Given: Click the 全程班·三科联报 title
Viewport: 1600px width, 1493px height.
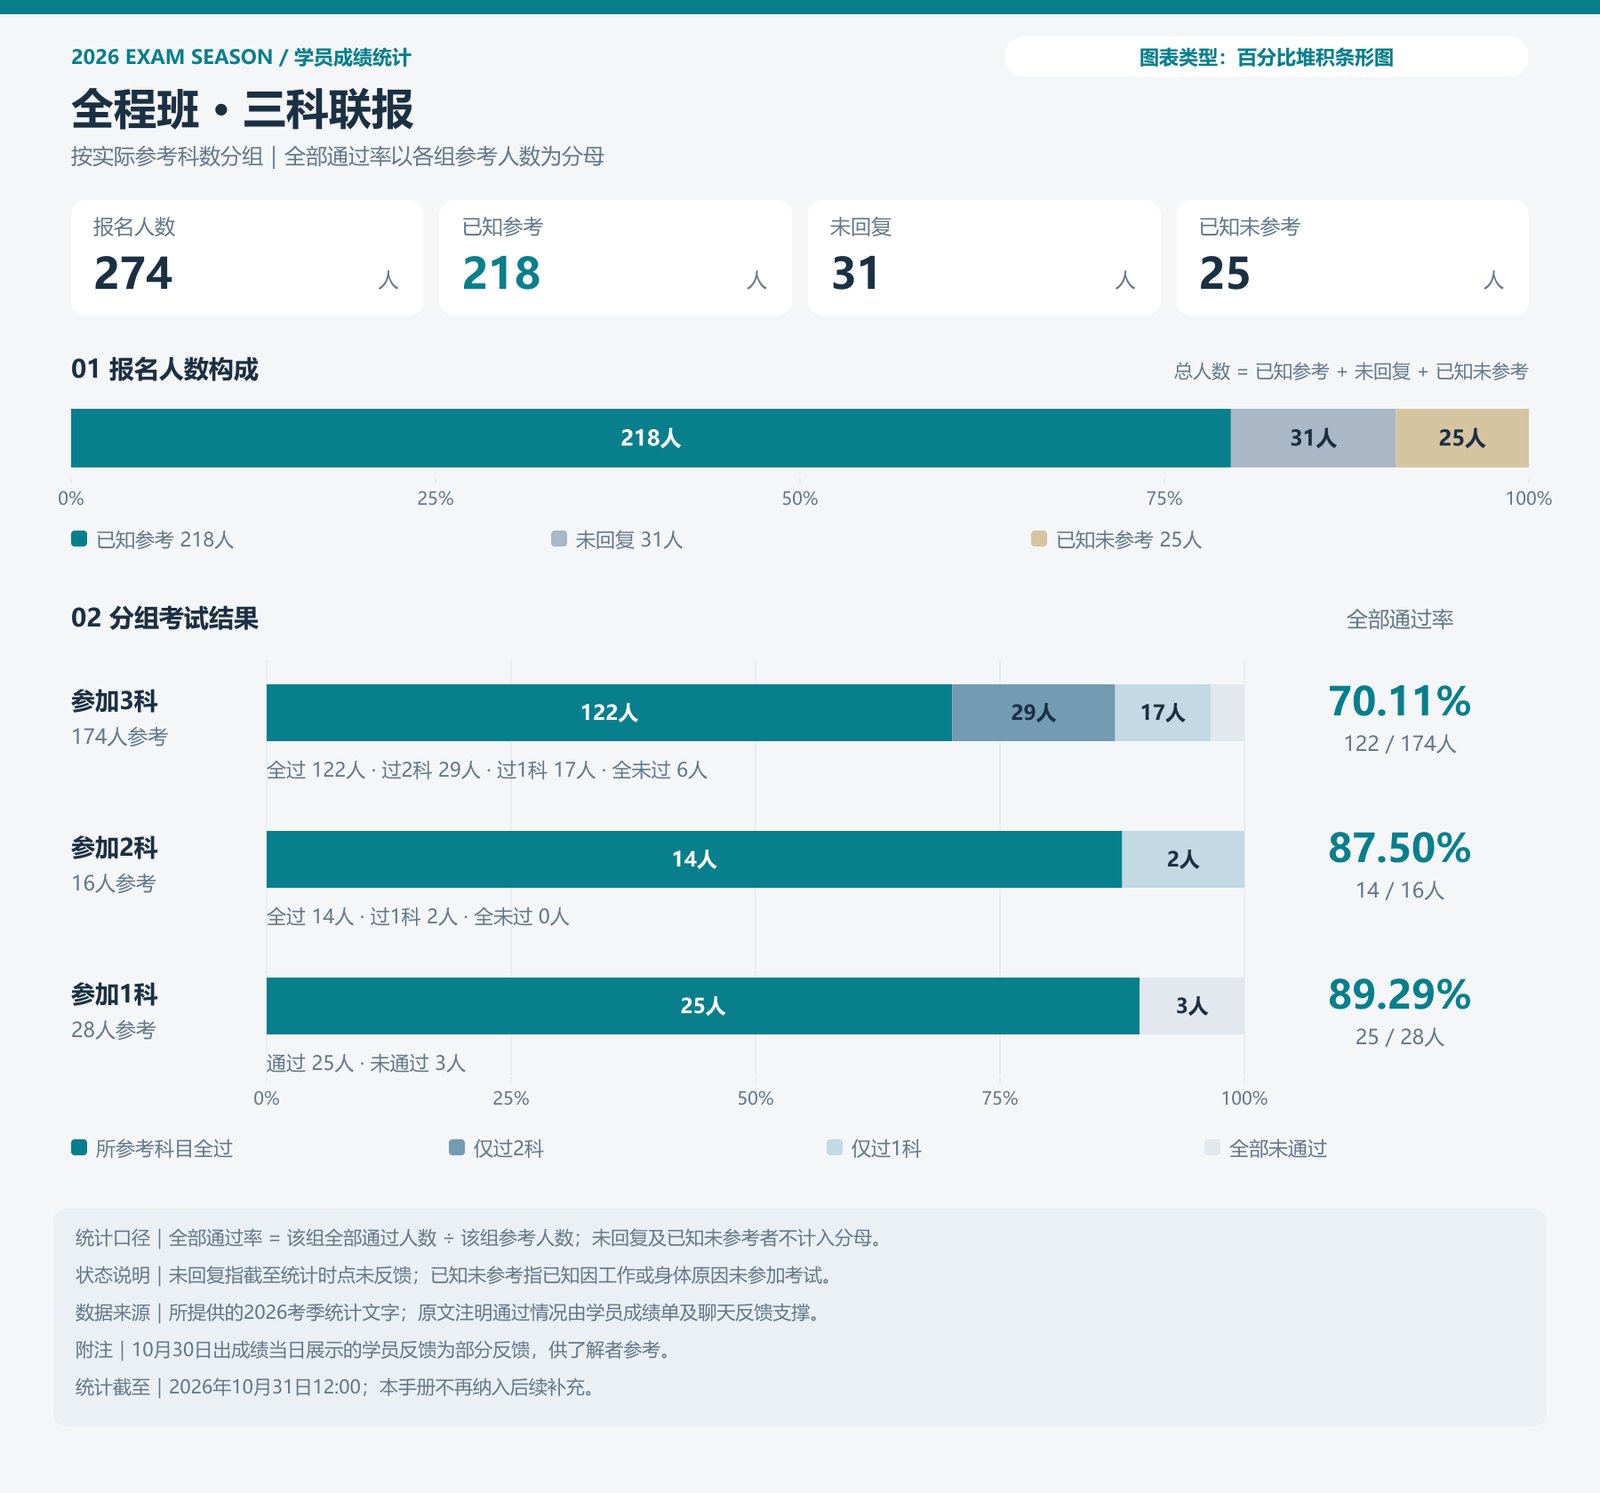Looking at the screenshot, I should (x=242, y=109).
